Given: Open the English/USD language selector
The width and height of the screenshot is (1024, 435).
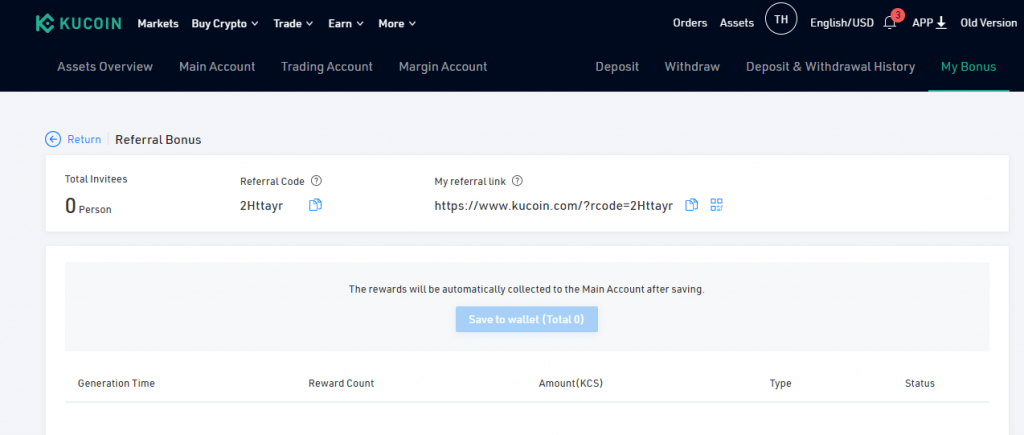Looking at the screenshot, I should pyautogui.click(x=842, y=23).
